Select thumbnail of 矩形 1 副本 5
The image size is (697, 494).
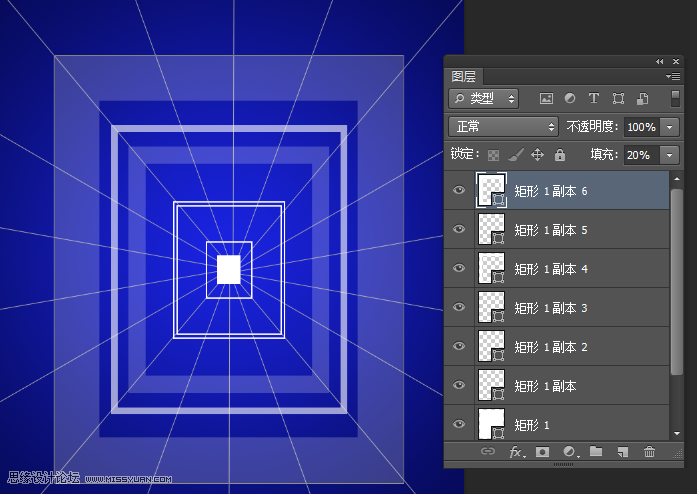(491, 229)
